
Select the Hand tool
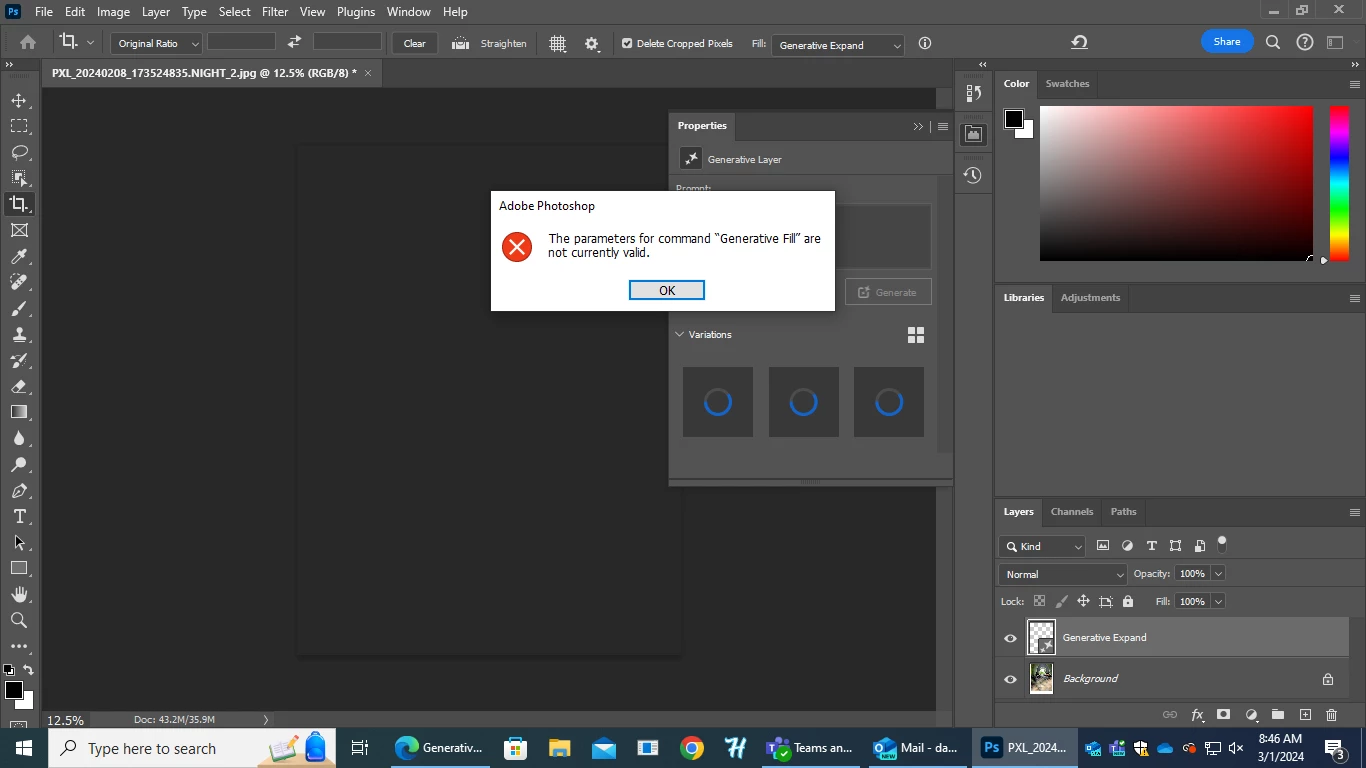point(19,594)
